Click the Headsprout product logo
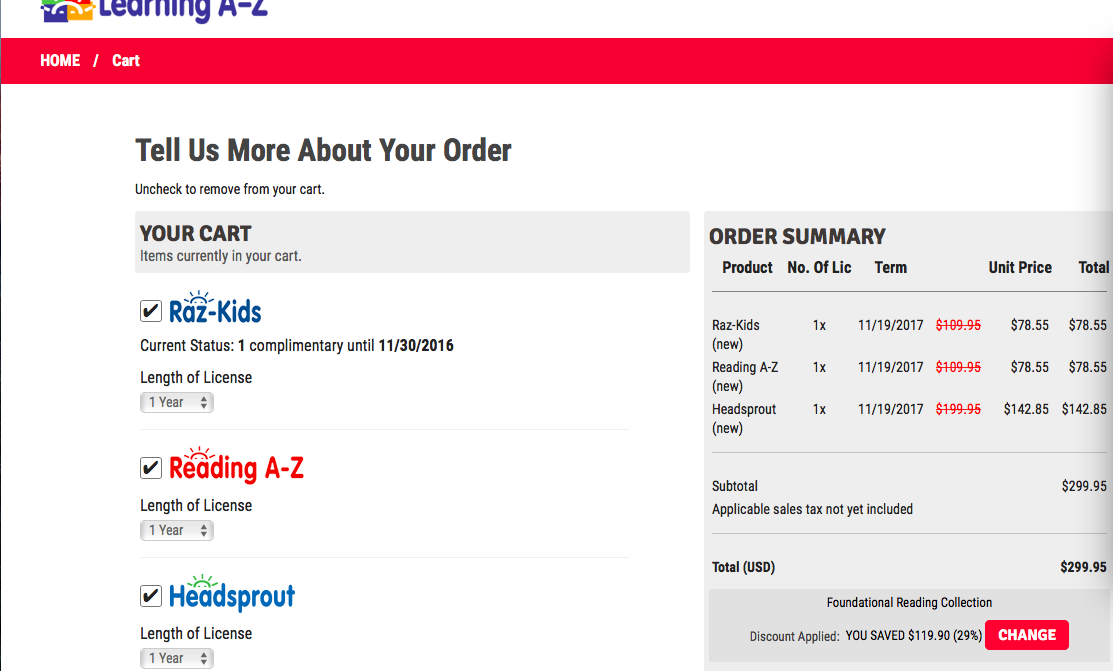This screenshot has width=1113, height=671. point(232,593)
